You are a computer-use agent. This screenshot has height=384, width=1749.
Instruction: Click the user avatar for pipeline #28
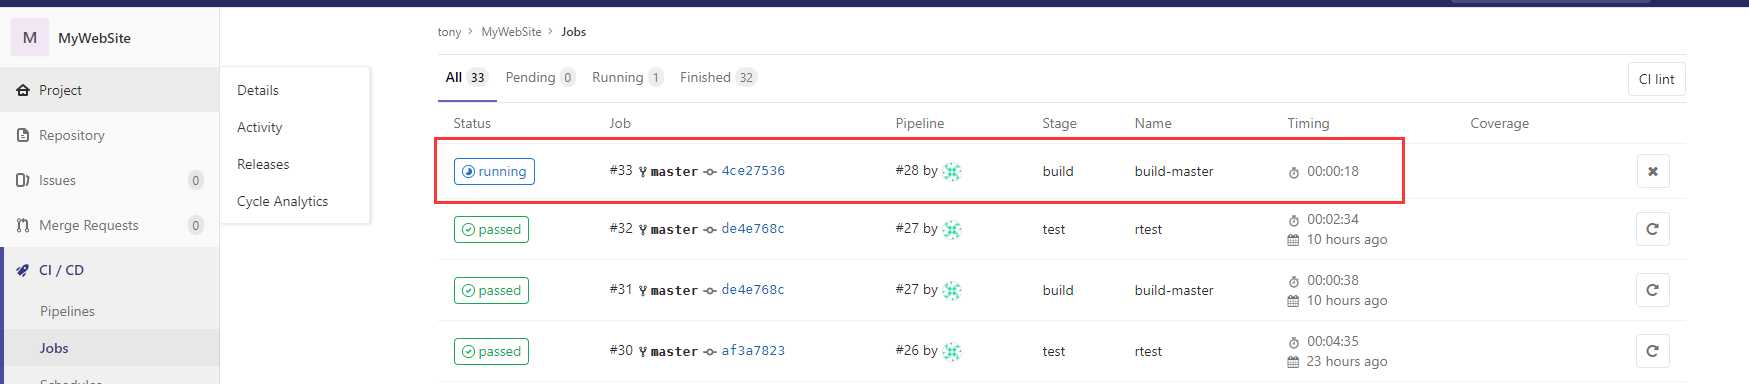pyautogui.click(x=952, y=171)
